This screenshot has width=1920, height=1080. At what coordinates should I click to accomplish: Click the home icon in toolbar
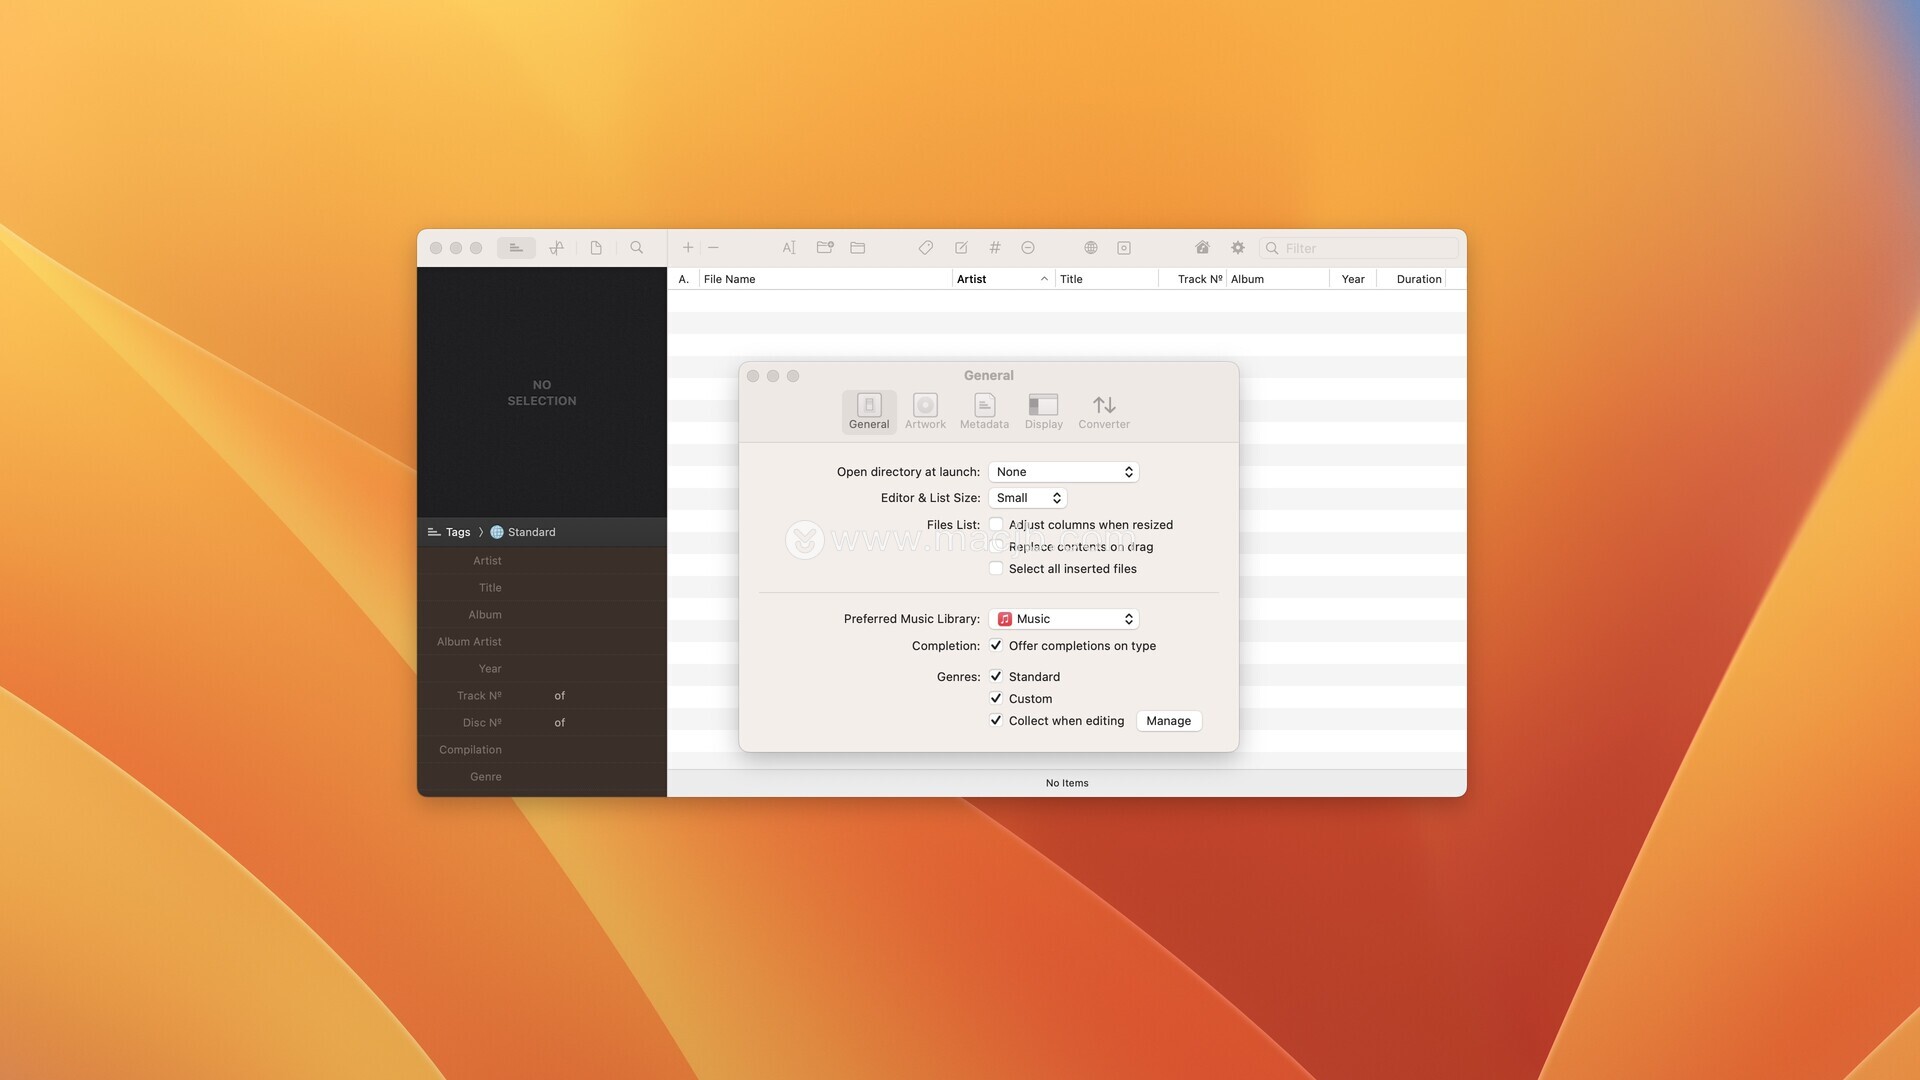[1202, 248]
